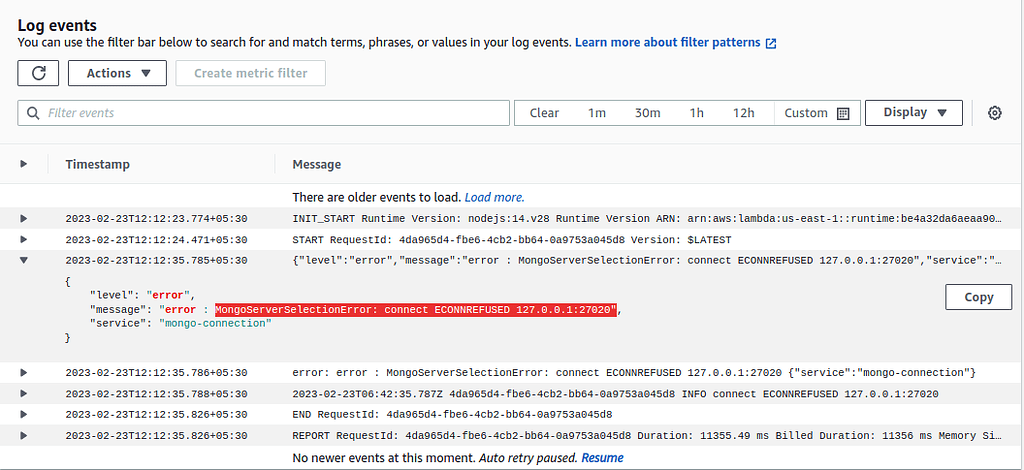The width and height of the screenshot is (1024, 470).
Task: Focus the Filter events search field
Action: click(270, 113)
